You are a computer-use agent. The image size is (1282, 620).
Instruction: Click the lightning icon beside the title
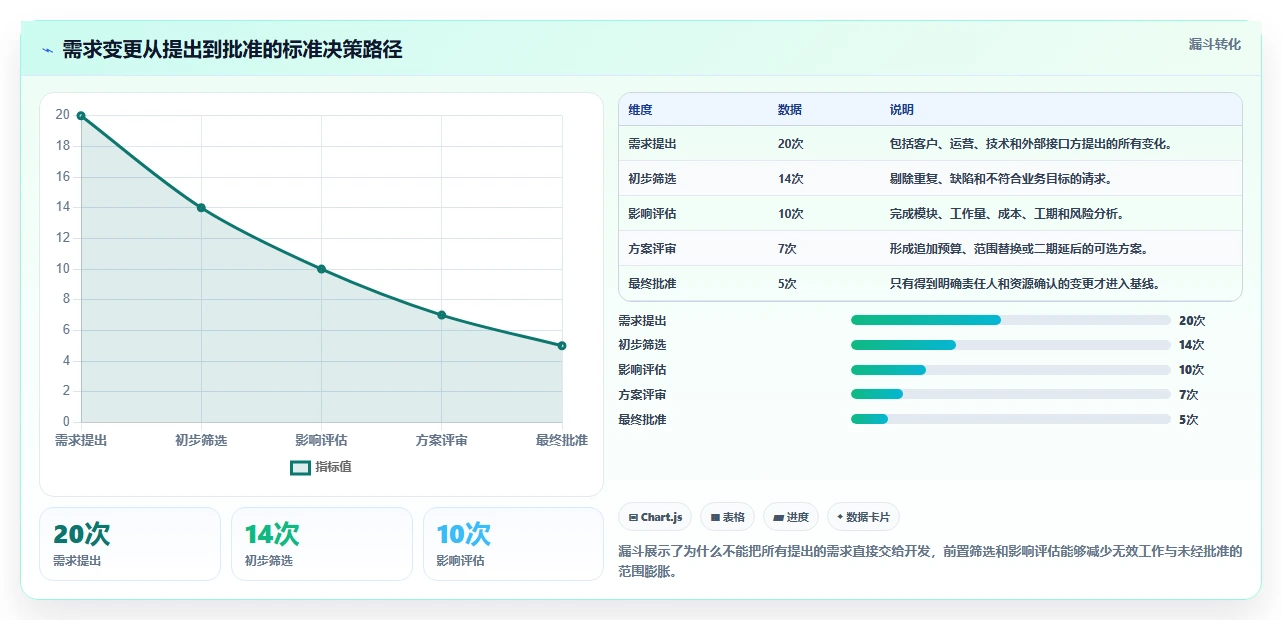47,50
